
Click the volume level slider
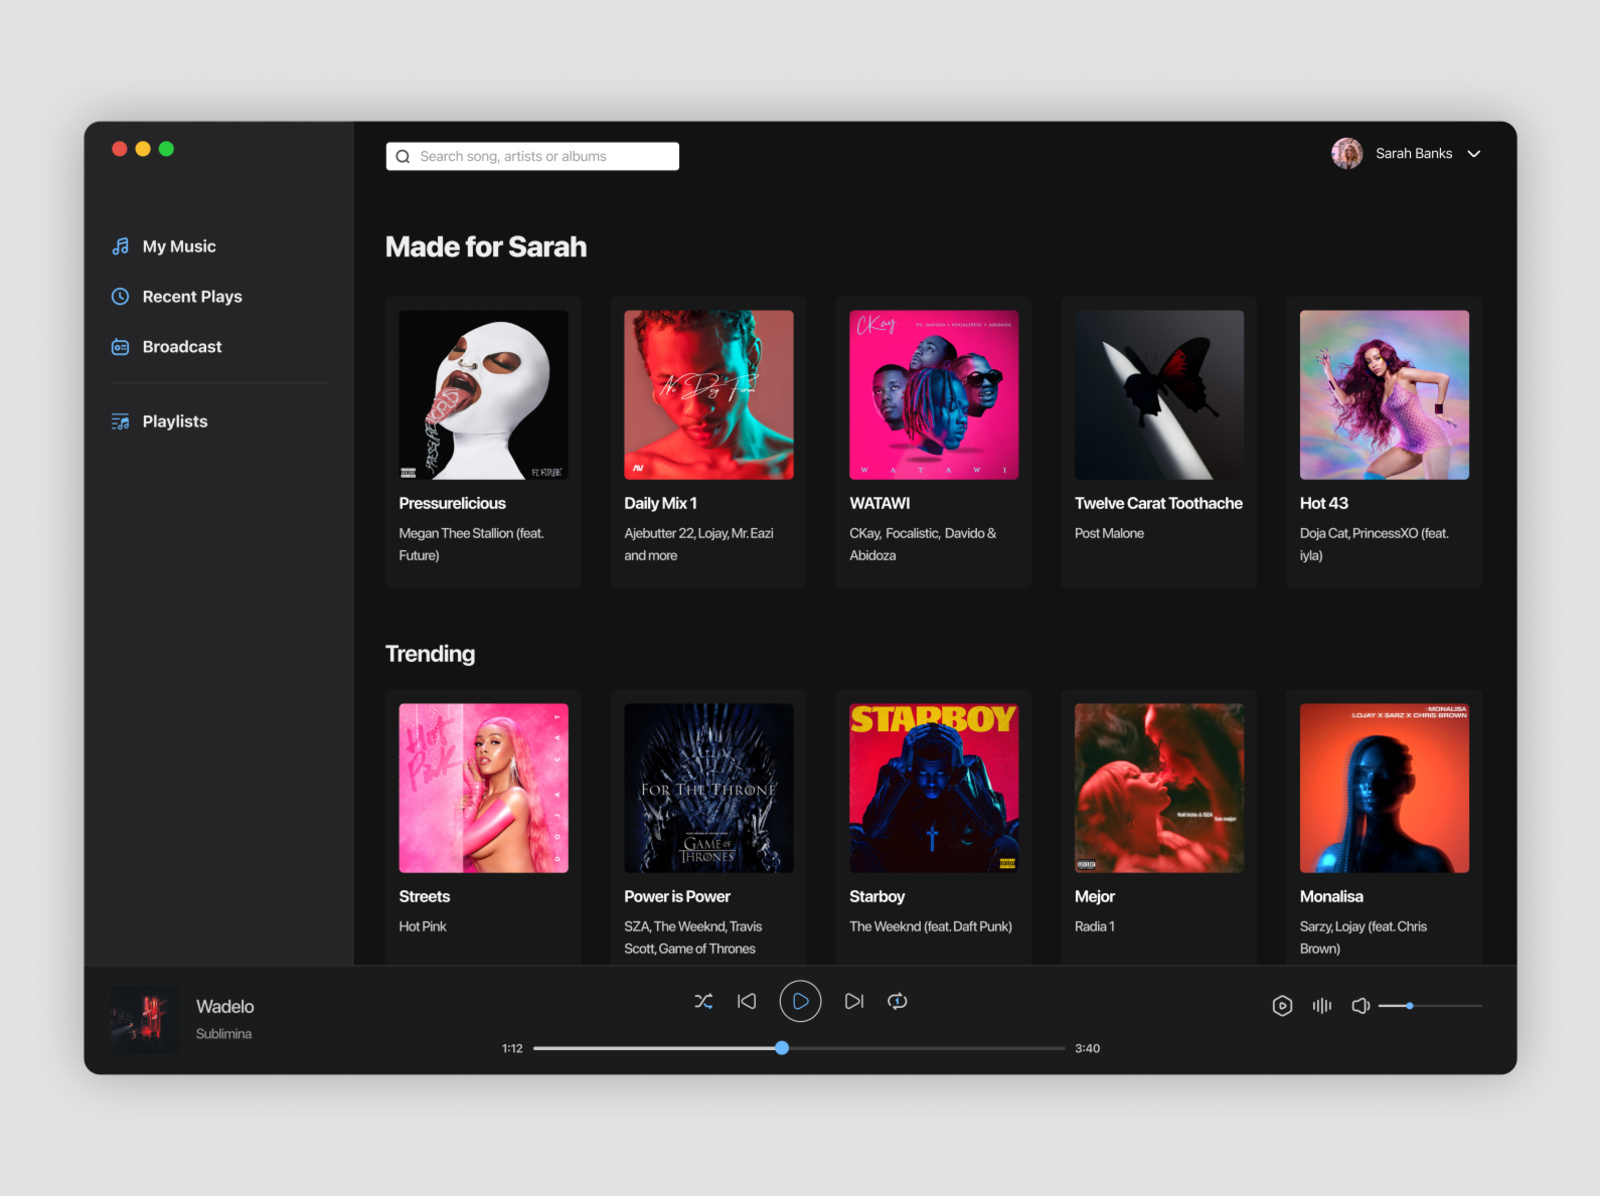(x=1410, y=1006)
